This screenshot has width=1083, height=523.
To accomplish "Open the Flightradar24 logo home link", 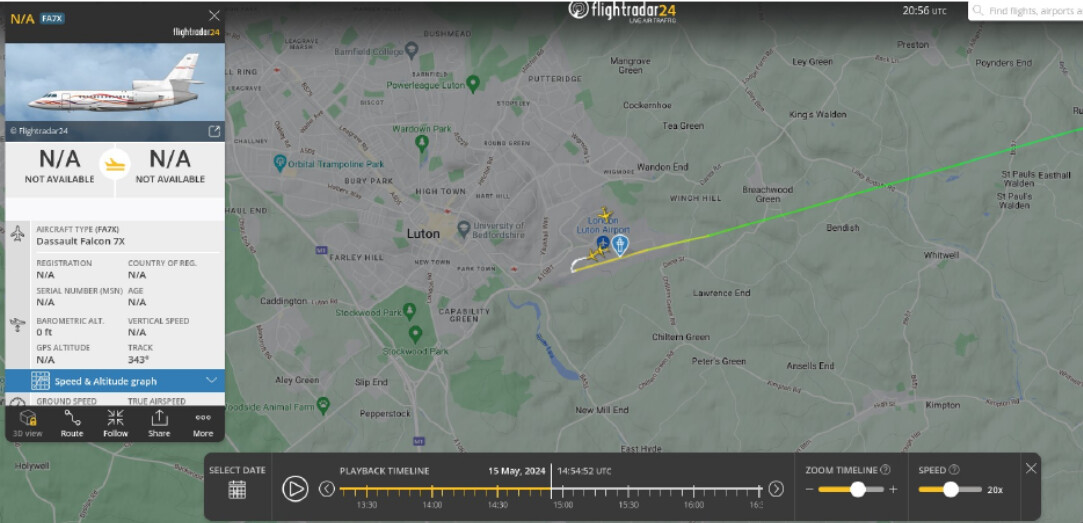I will pyautogui.click(x=622, y=10).
